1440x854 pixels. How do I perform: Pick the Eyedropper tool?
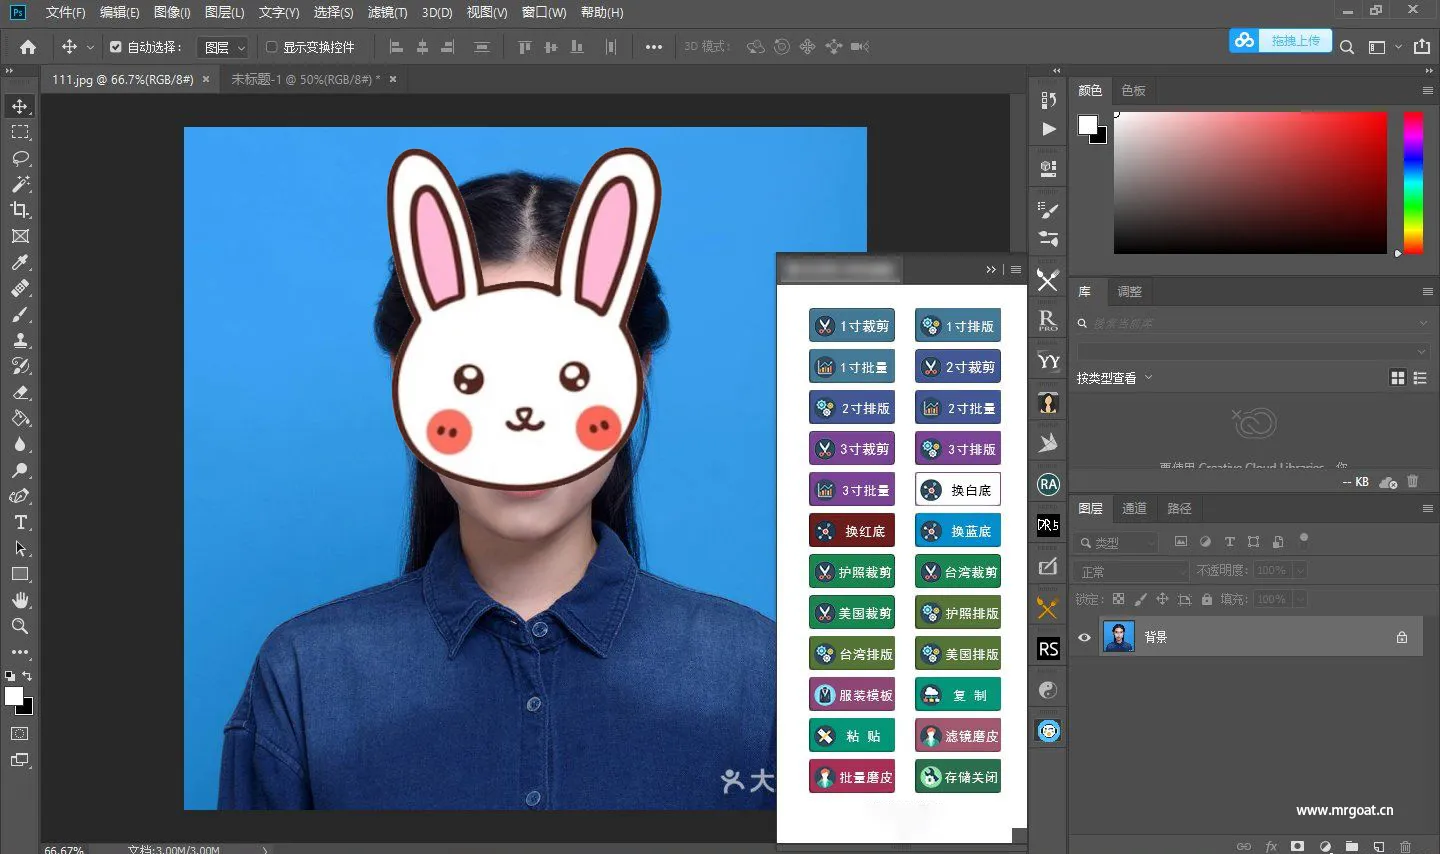[20, 262]
